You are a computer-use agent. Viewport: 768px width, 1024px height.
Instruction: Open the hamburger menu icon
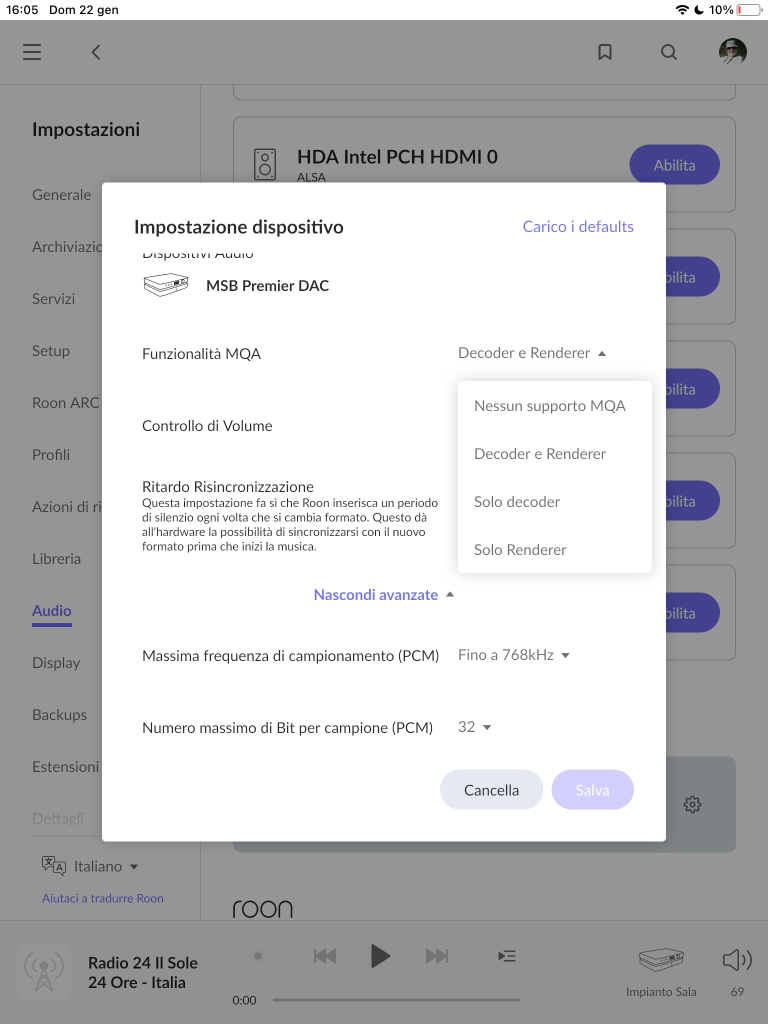pos(32,52)
